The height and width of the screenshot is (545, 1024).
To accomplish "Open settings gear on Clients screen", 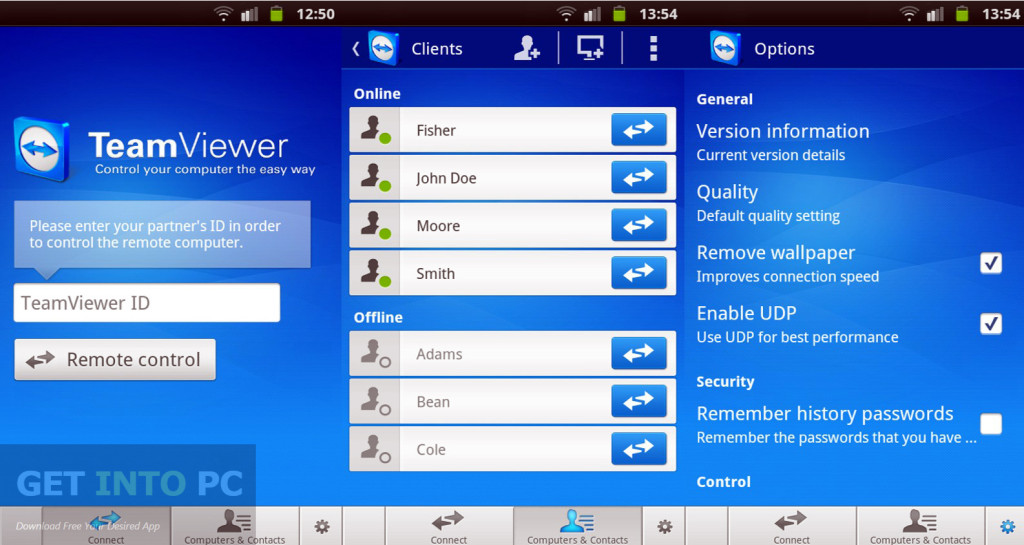I will [x=665, y=526].
